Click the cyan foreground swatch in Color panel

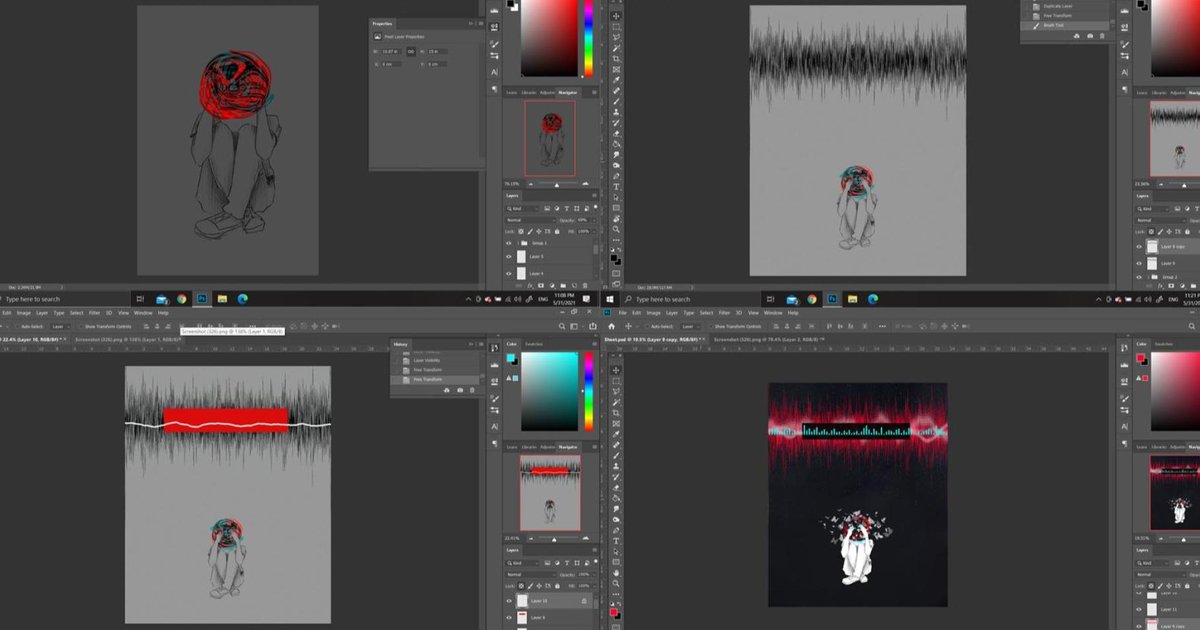pyautogui.click(x=510, y=358)
